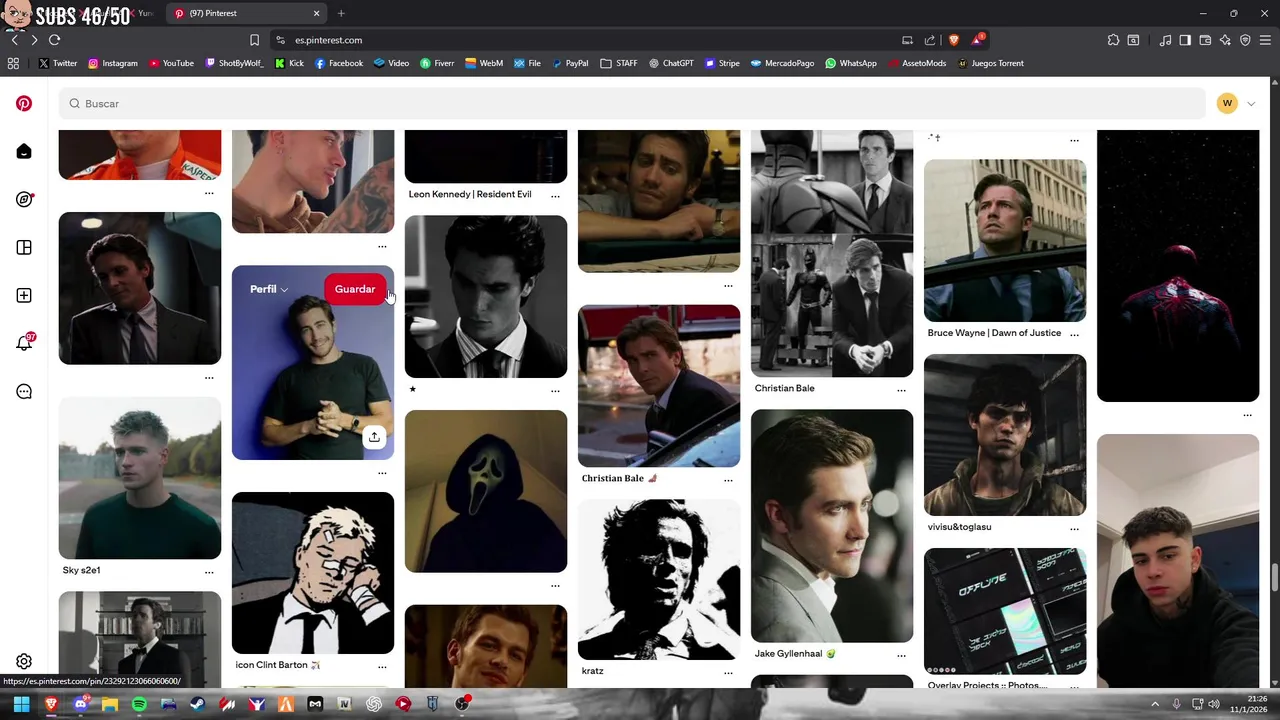
Task: Expand the account menu chevron
Action: point(1250,104)
